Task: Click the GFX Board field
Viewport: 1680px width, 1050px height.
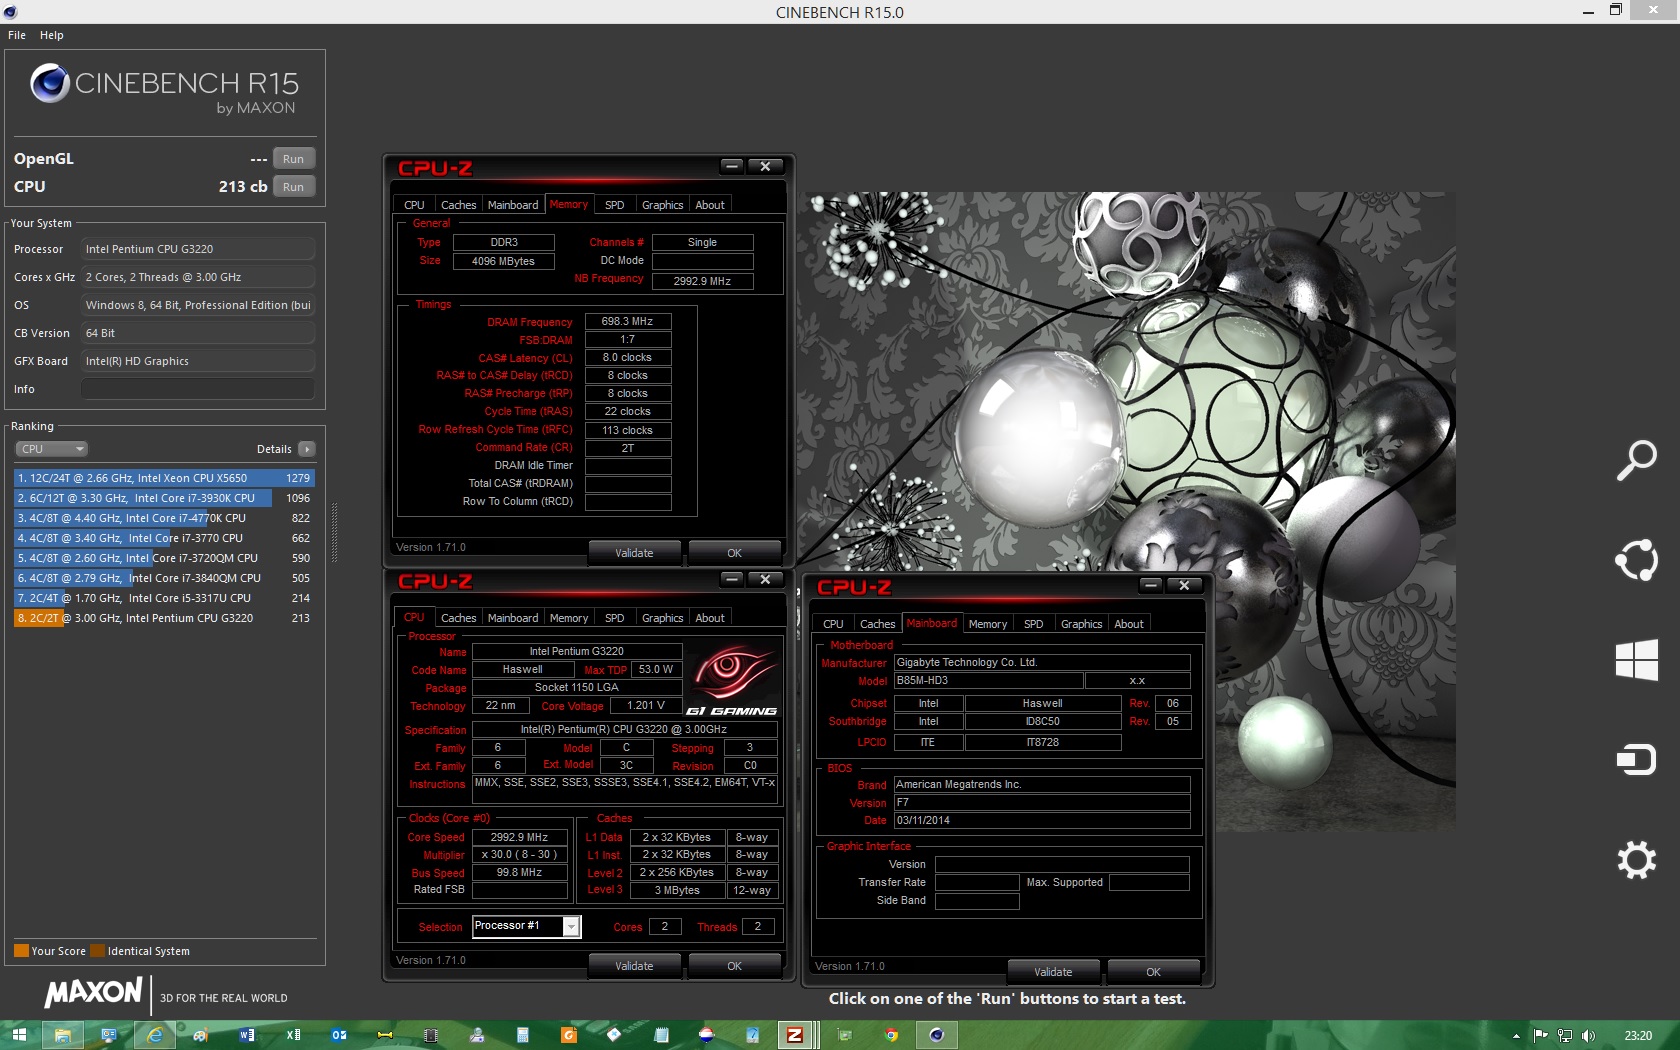Action: pyautogui.click(x=198, y=361)
